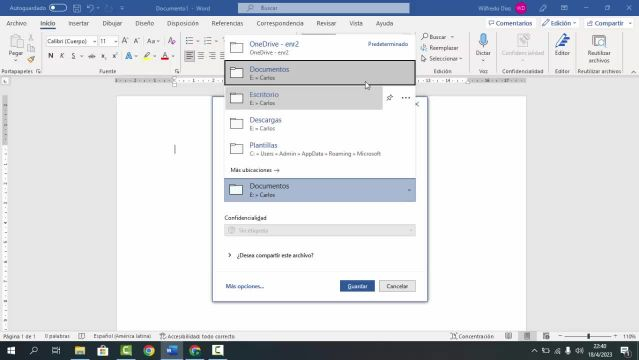This screenshot has height=360, width=639.
Task: Open the highlight color dropdown arrow
Action: click(155, 56)
